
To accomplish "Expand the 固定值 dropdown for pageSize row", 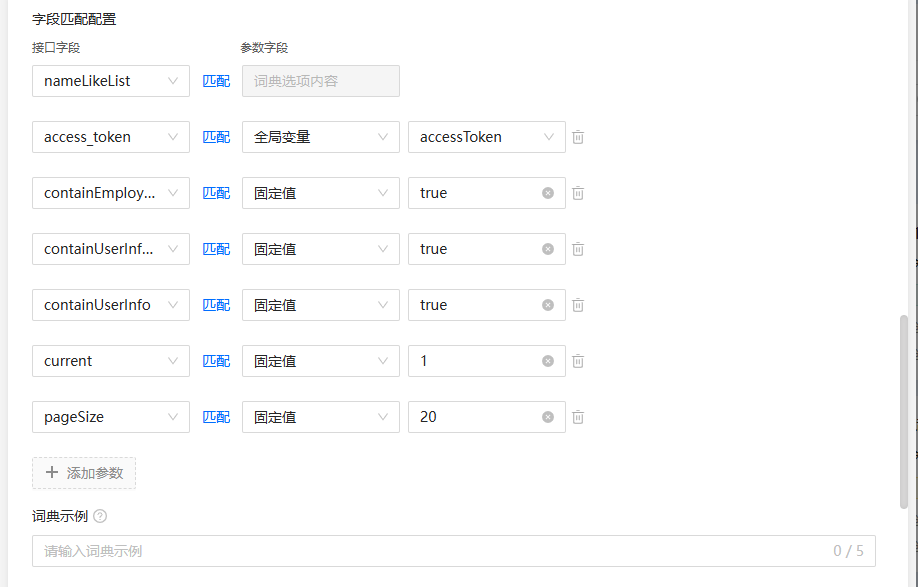I will tap(320, 417).
